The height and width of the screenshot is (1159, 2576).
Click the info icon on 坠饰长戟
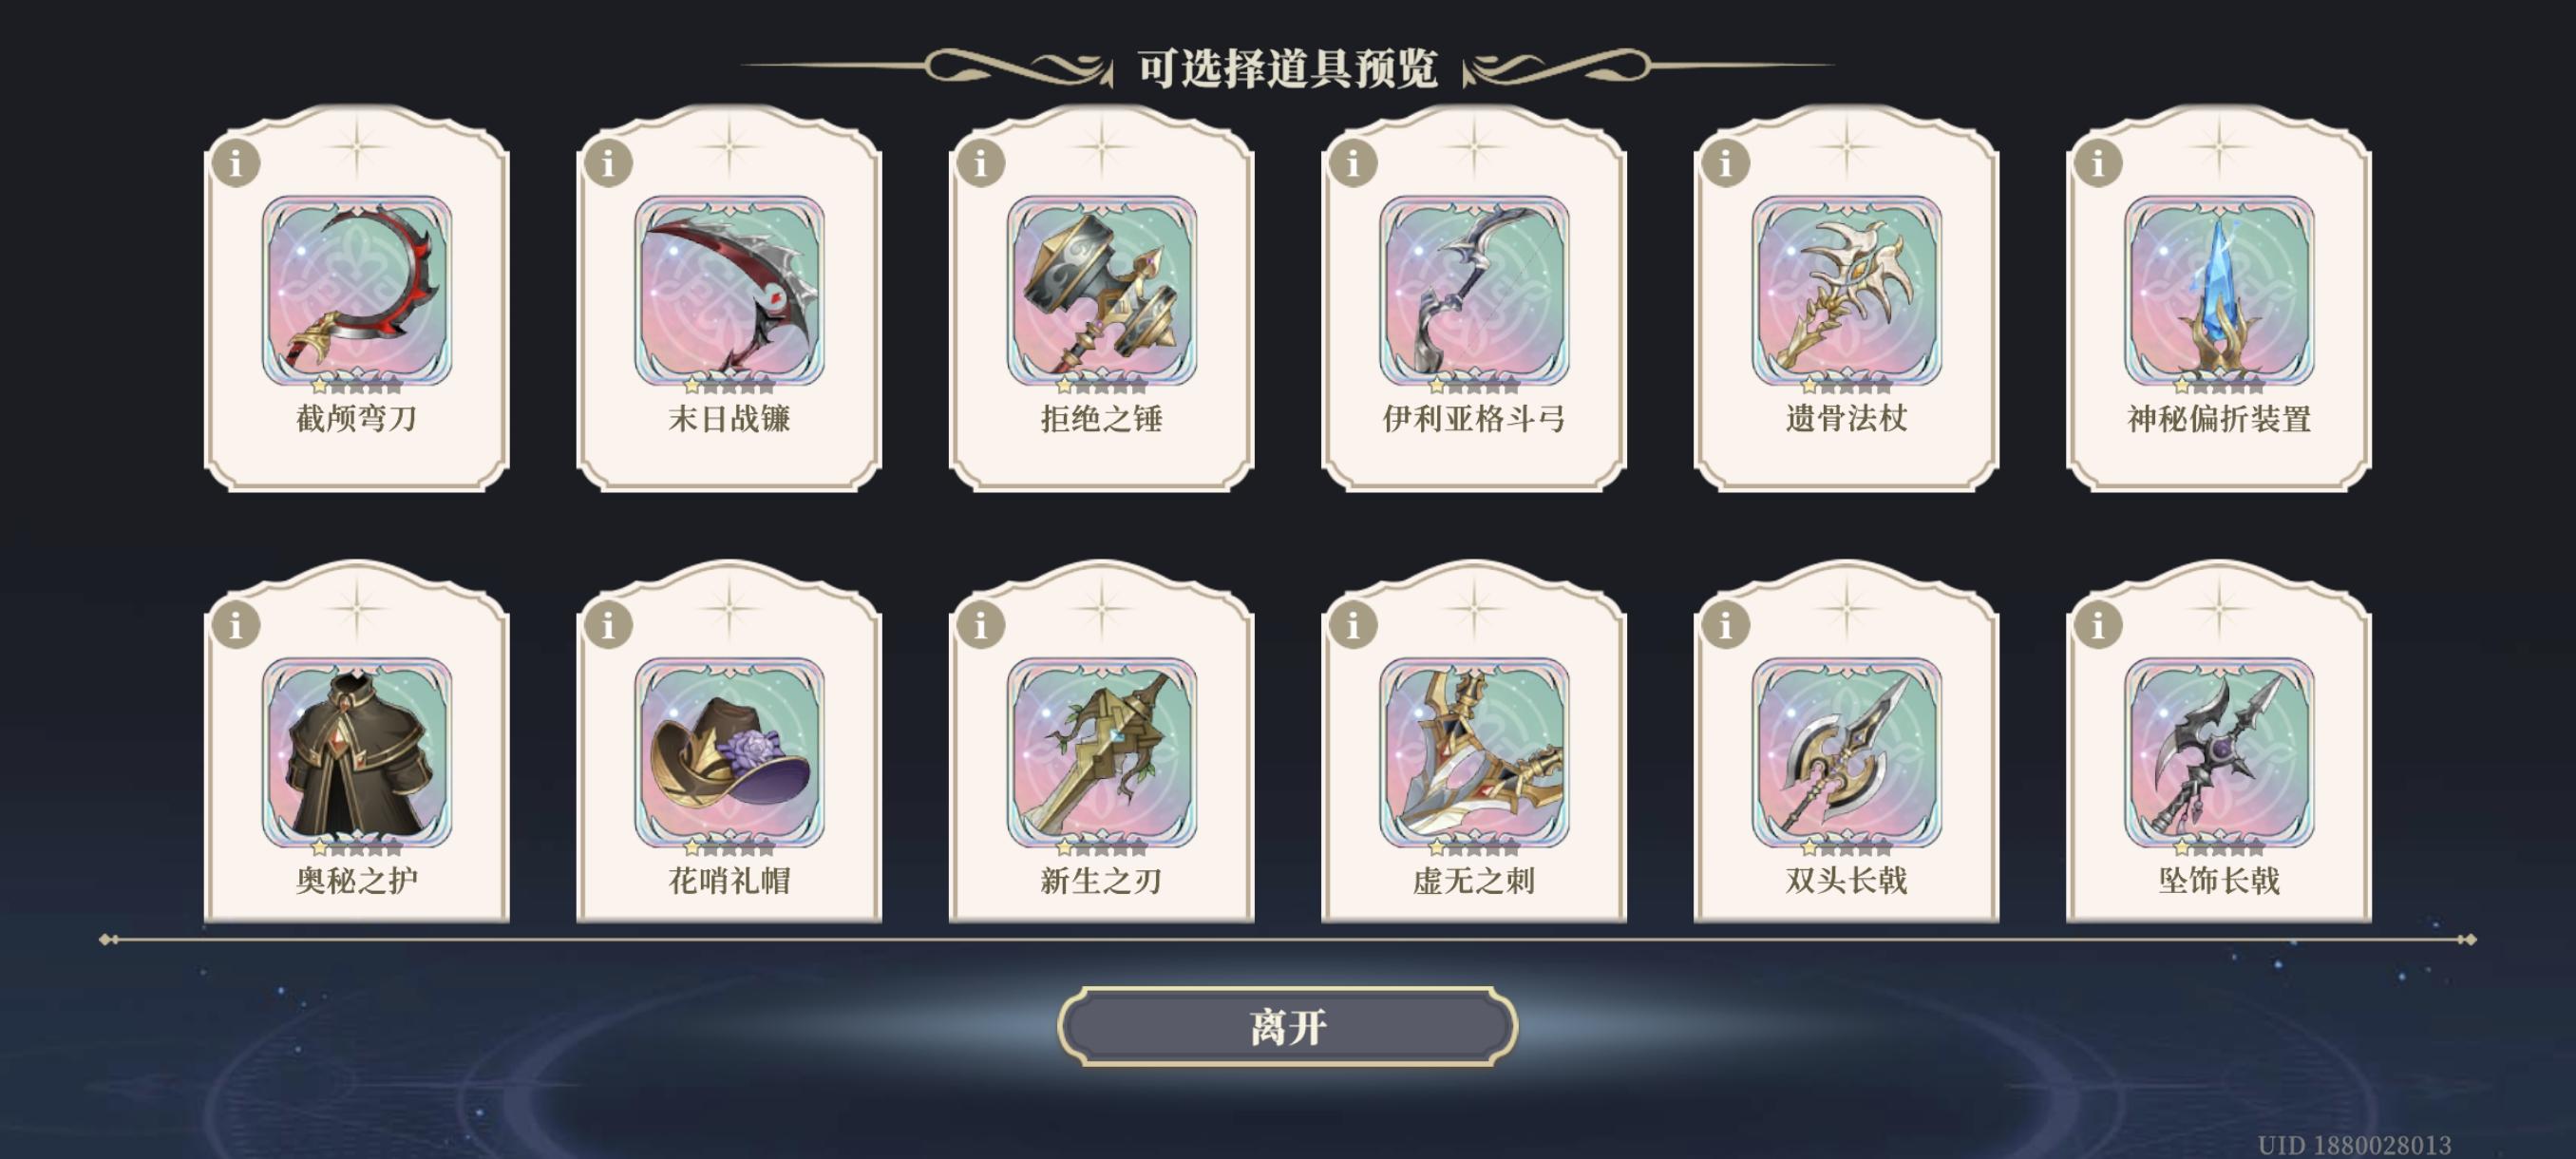coord(2098,625)
